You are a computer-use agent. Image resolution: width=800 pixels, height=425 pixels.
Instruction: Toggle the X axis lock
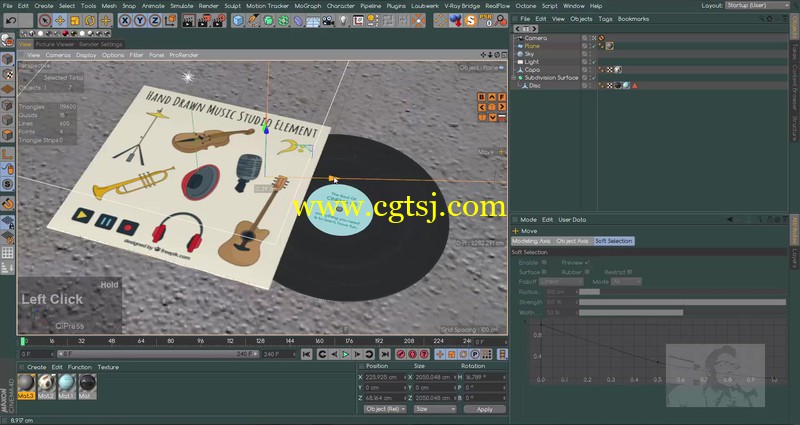tap(124, 20)
